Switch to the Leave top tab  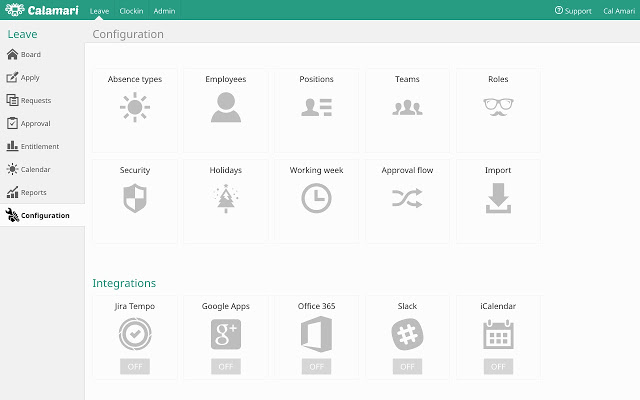click(x=99, y=11)
